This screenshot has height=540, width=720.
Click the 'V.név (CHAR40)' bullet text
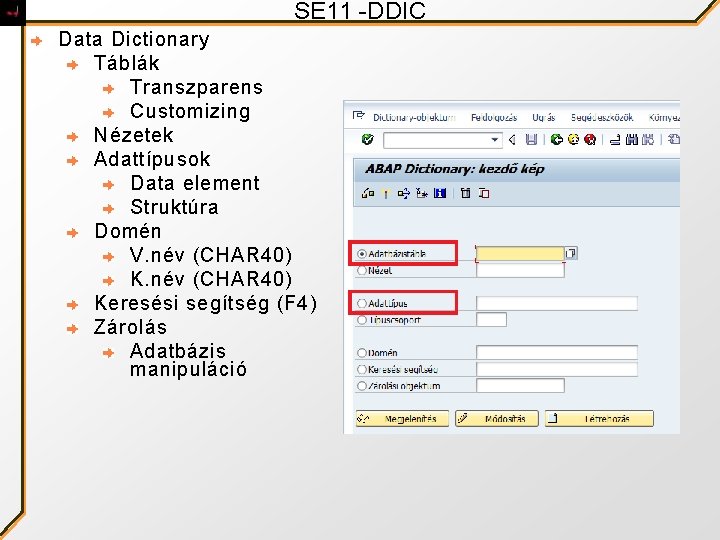tap(211, 255)
